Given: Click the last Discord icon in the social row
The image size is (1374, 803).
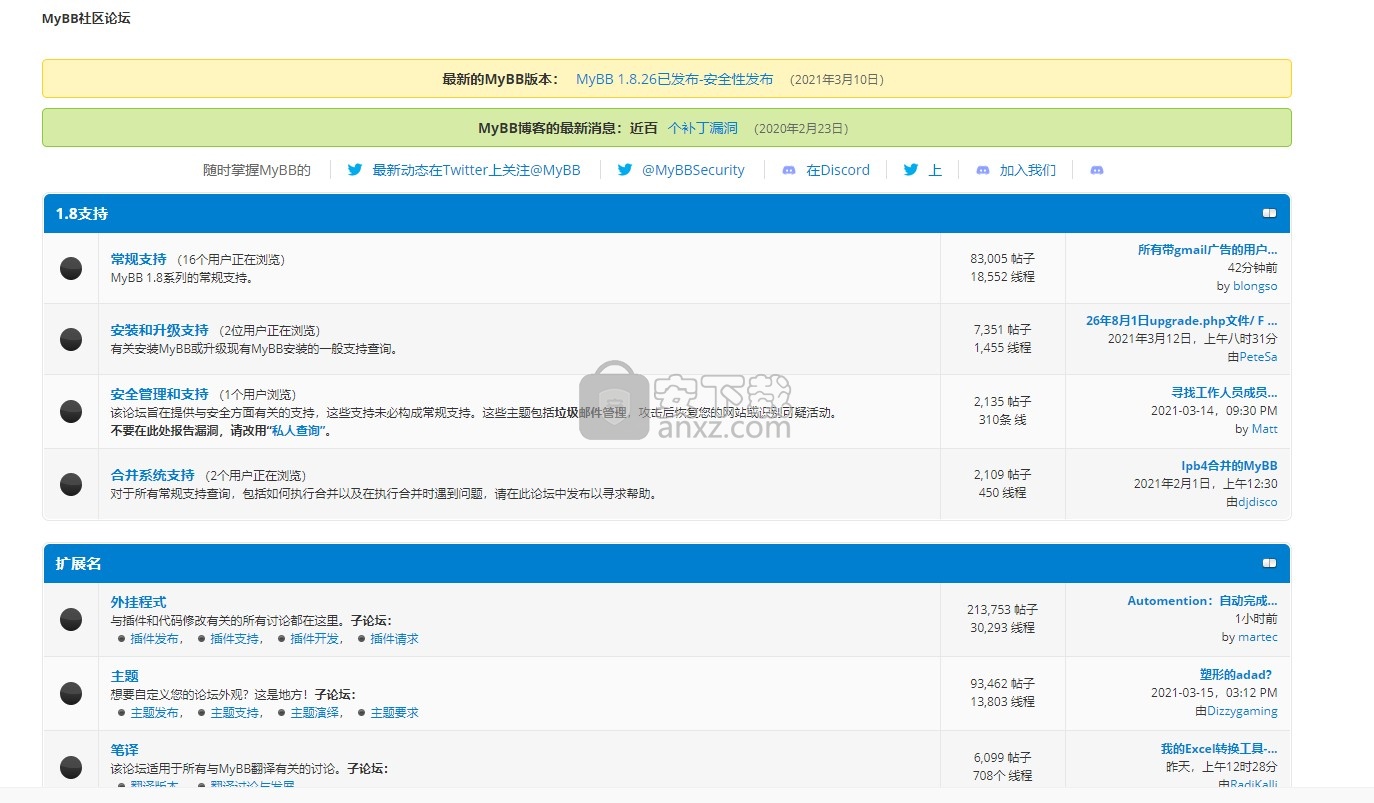Looking at the screenshot, I should pyautogui.click(x=1096, y=170).
